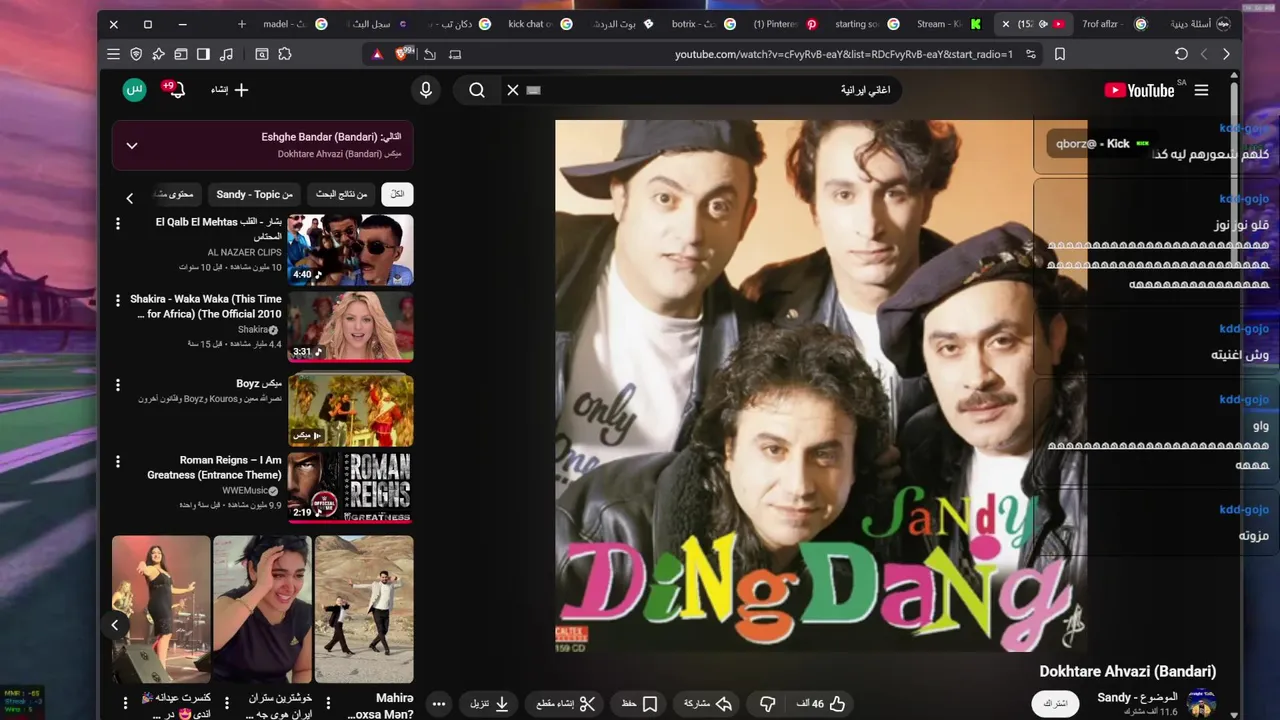Viewport: 1280px width, 720px height.
Task: Open options menu for Shakira Waka Waka
Action: pos(118,301)
